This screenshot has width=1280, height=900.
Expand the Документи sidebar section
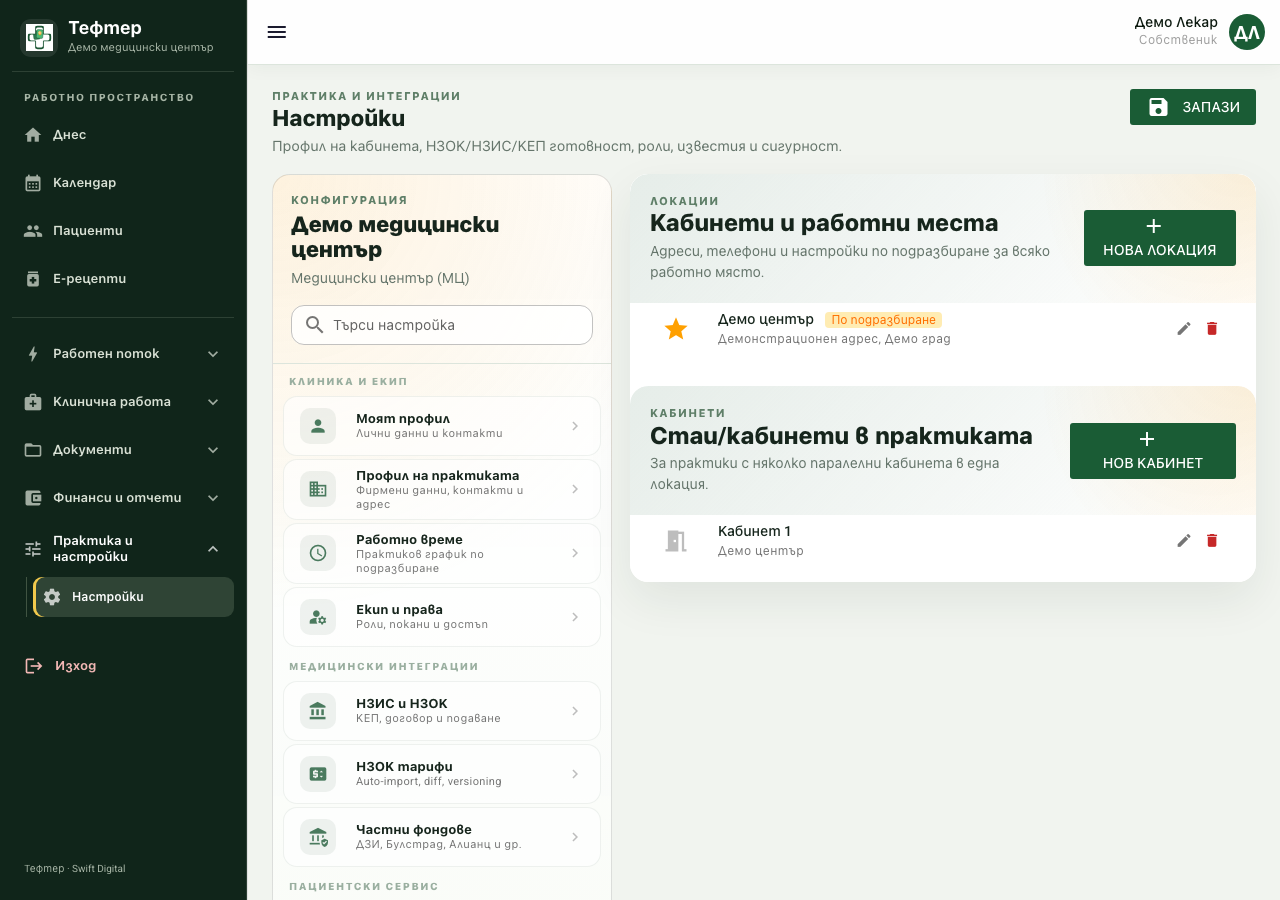click(x=123, y=450)
